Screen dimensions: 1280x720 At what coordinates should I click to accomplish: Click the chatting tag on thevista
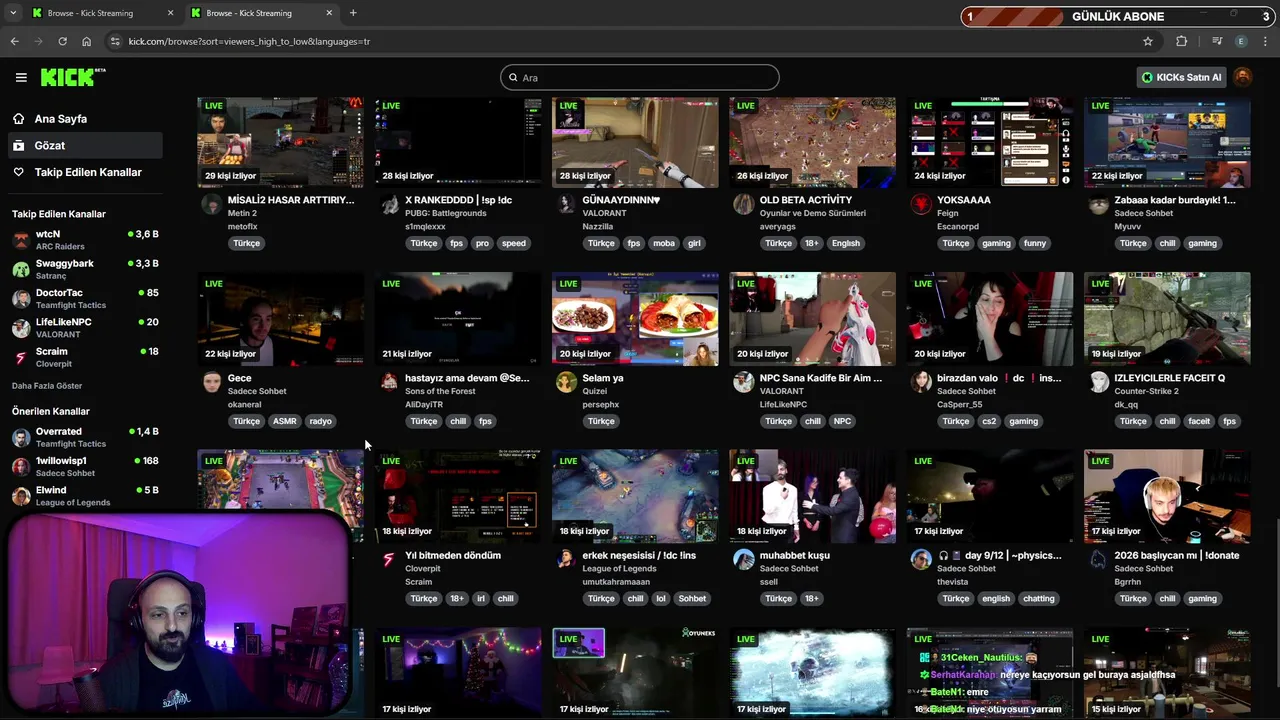tap(1038, 599)
